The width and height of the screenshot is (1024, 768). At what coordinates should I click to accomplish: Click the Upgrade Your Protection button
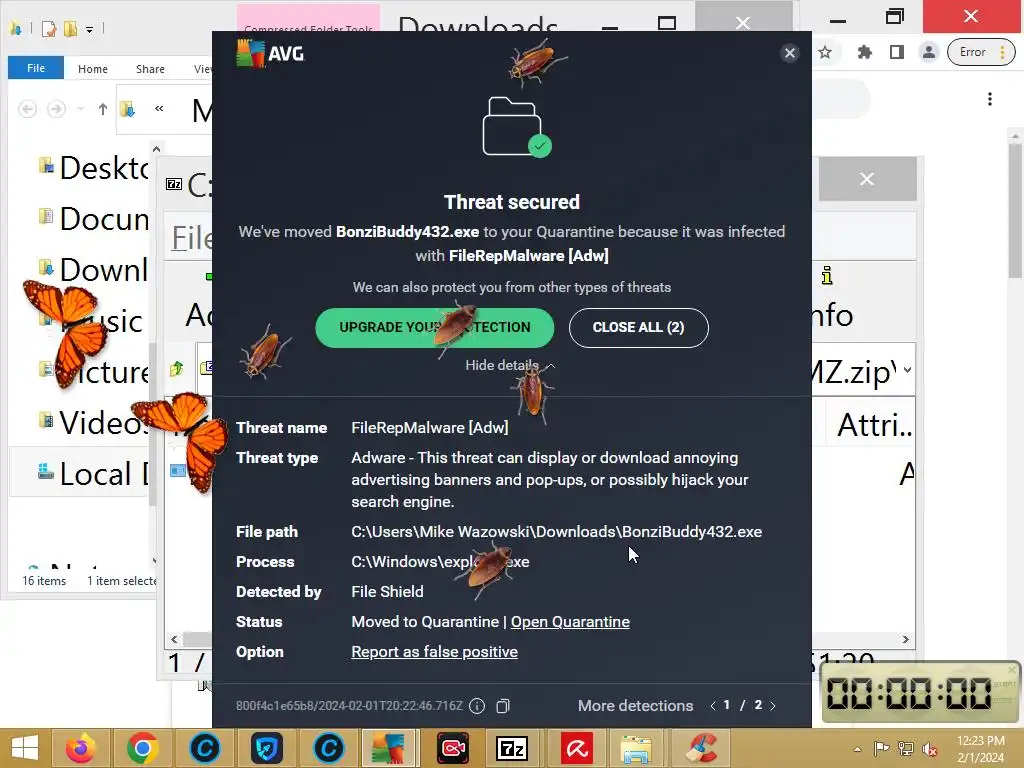(435, 327)
